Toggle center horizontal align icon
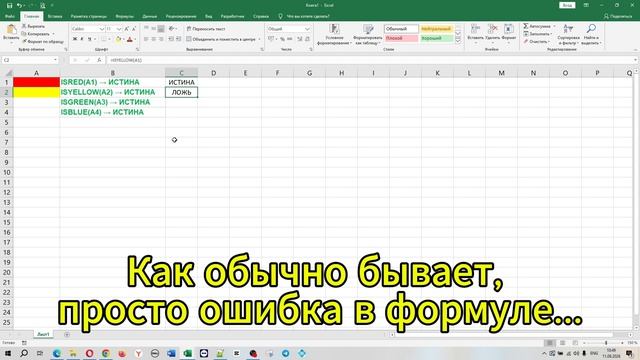This screenshot has height=360, width=640. (x=153, y=39)
